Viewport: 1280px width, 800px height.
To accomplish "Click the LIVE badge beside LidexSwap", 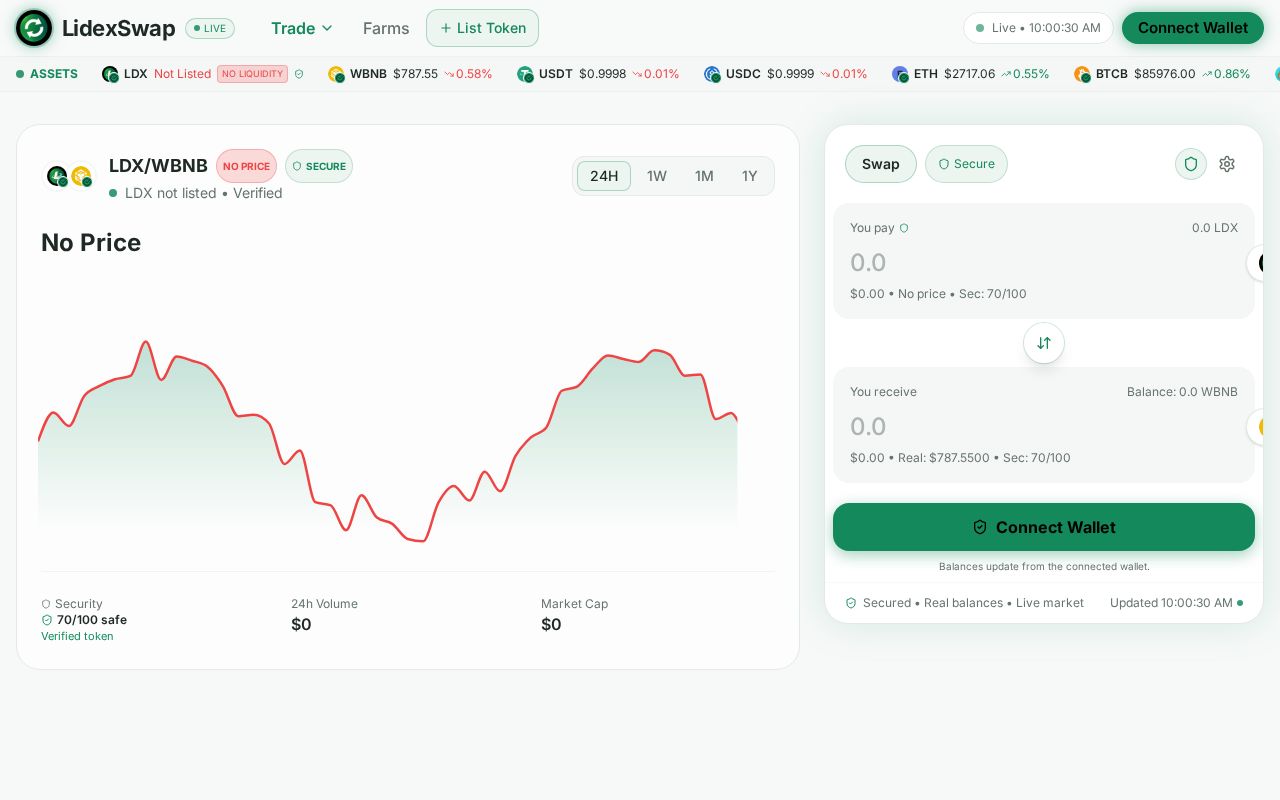I will (210, 28).
